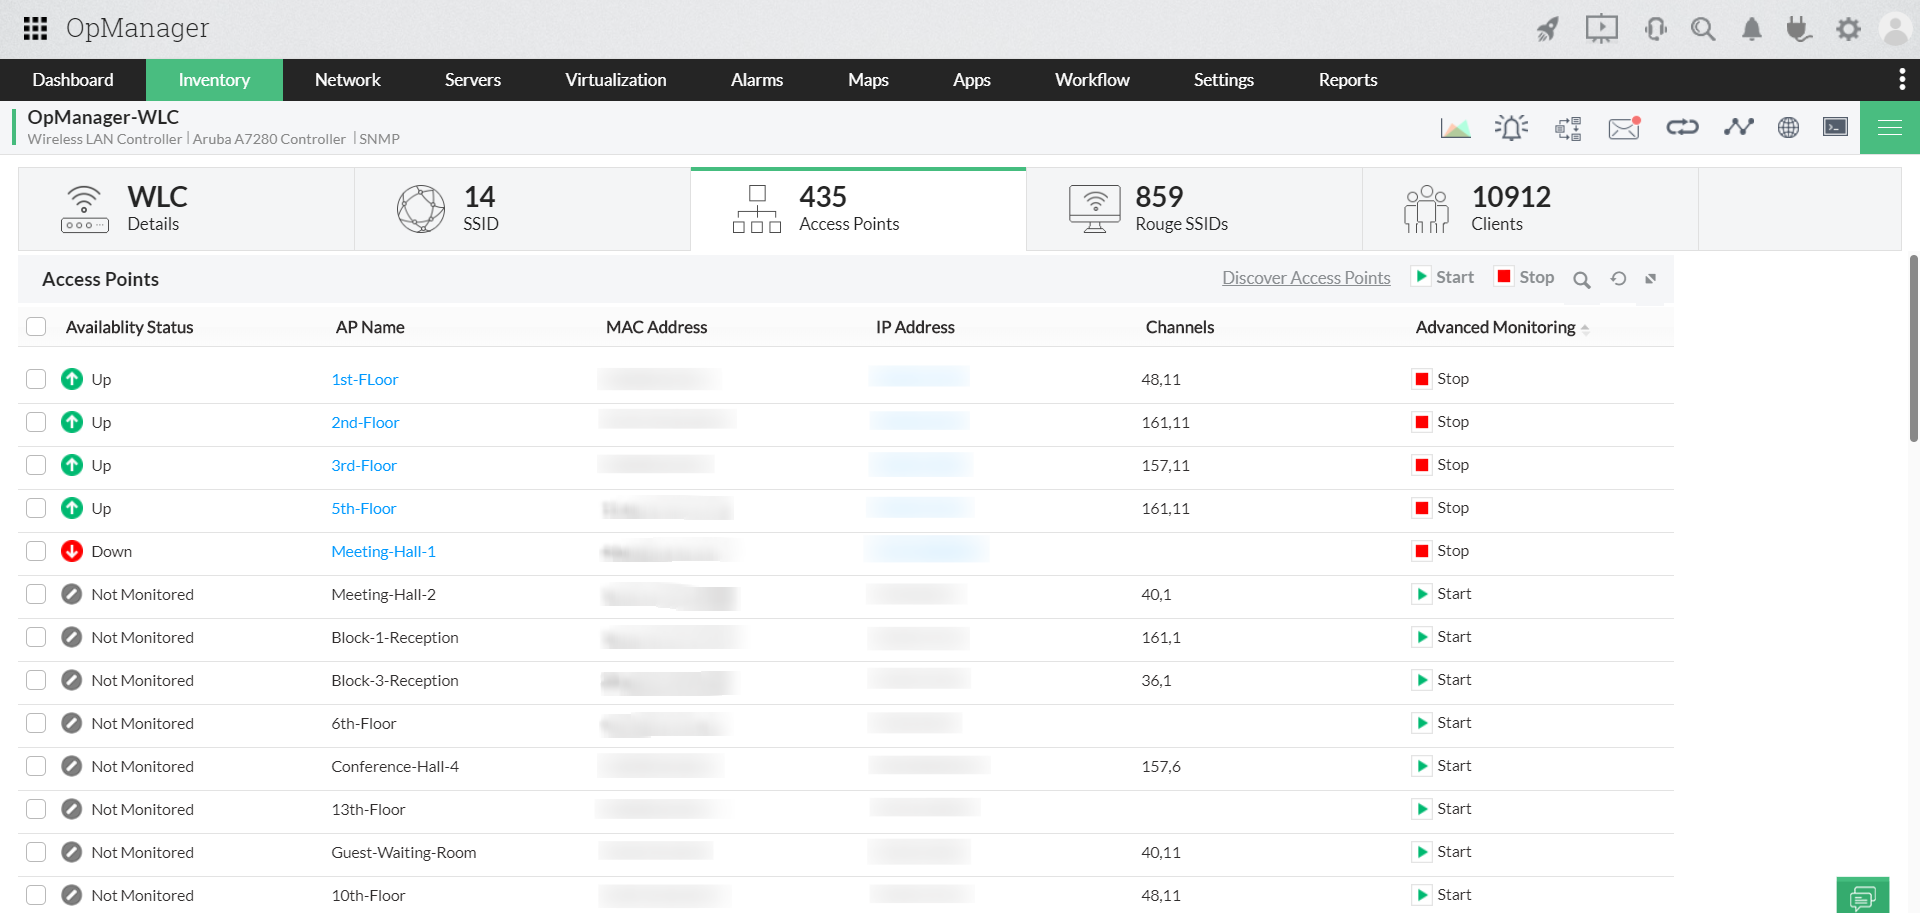Image resolution: width=1920 pixels, height=913 pixels.
Task: Open the terminal console icon
Action: (x=1835, y=127)
